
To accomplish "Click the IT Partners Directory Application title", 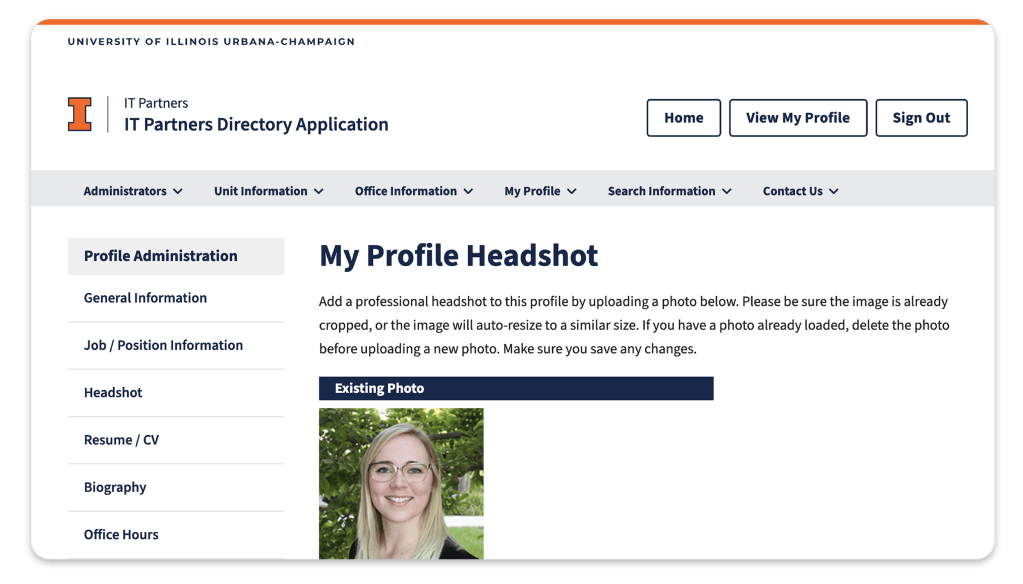I will (256, 125).
